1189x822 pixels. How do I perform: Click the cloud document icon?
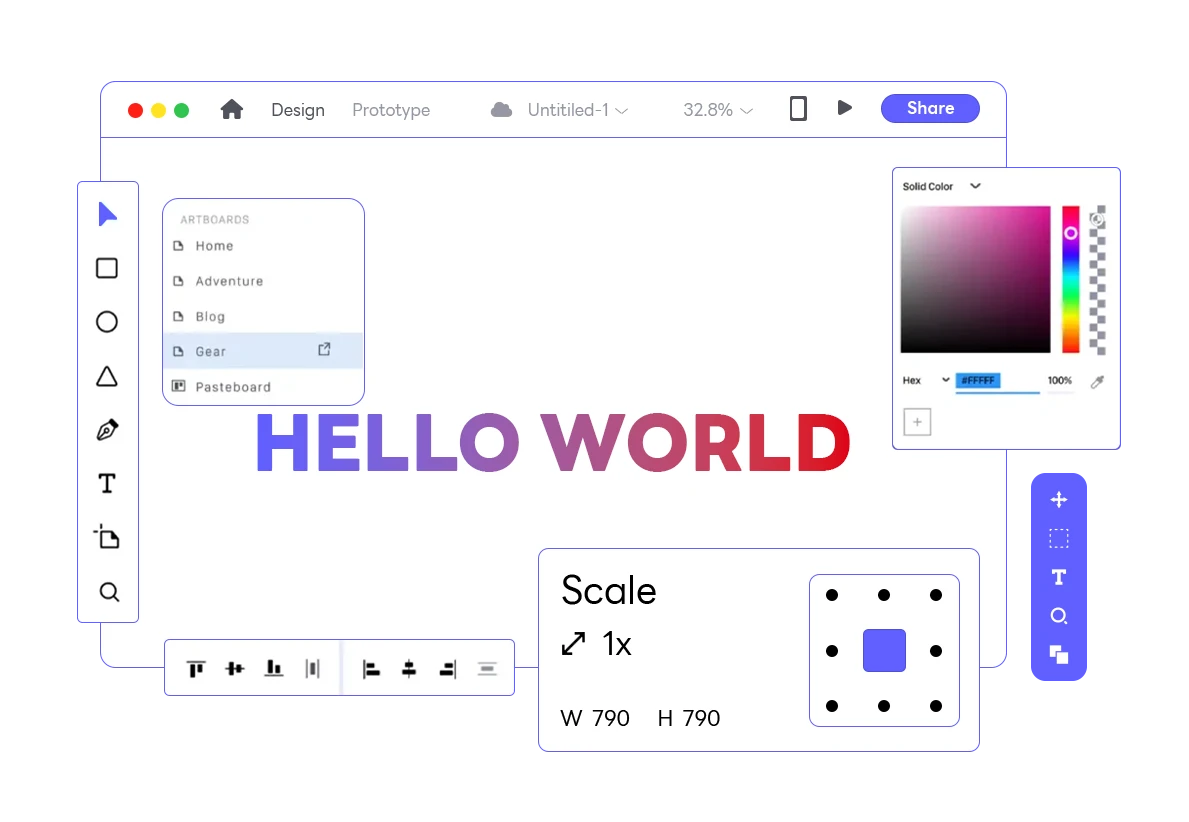point(501,110)
